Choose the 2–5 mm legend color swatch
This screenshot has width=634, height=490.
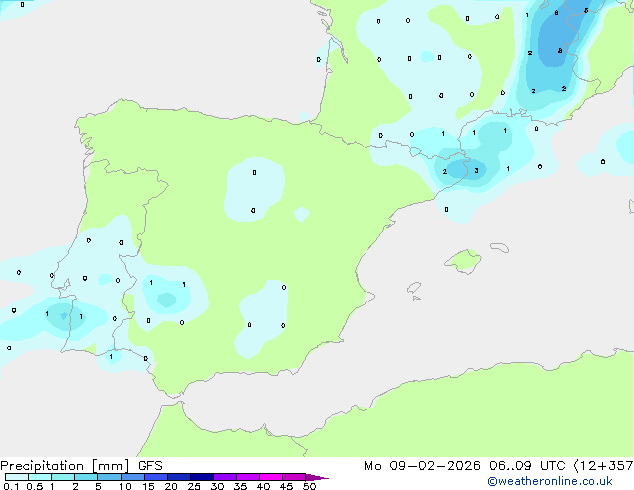[x=86, y=477]
